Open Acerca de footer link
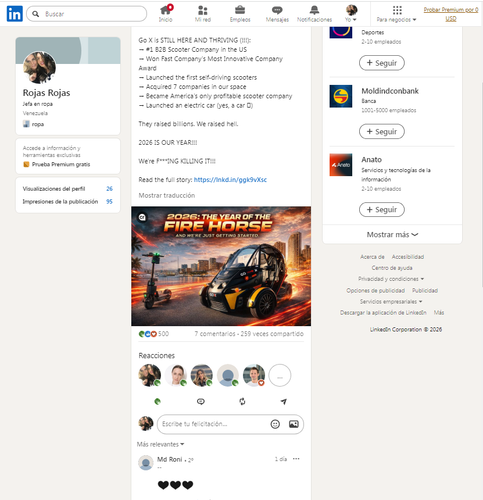Viewport: 483px width, 500px height. pos(372,257)
